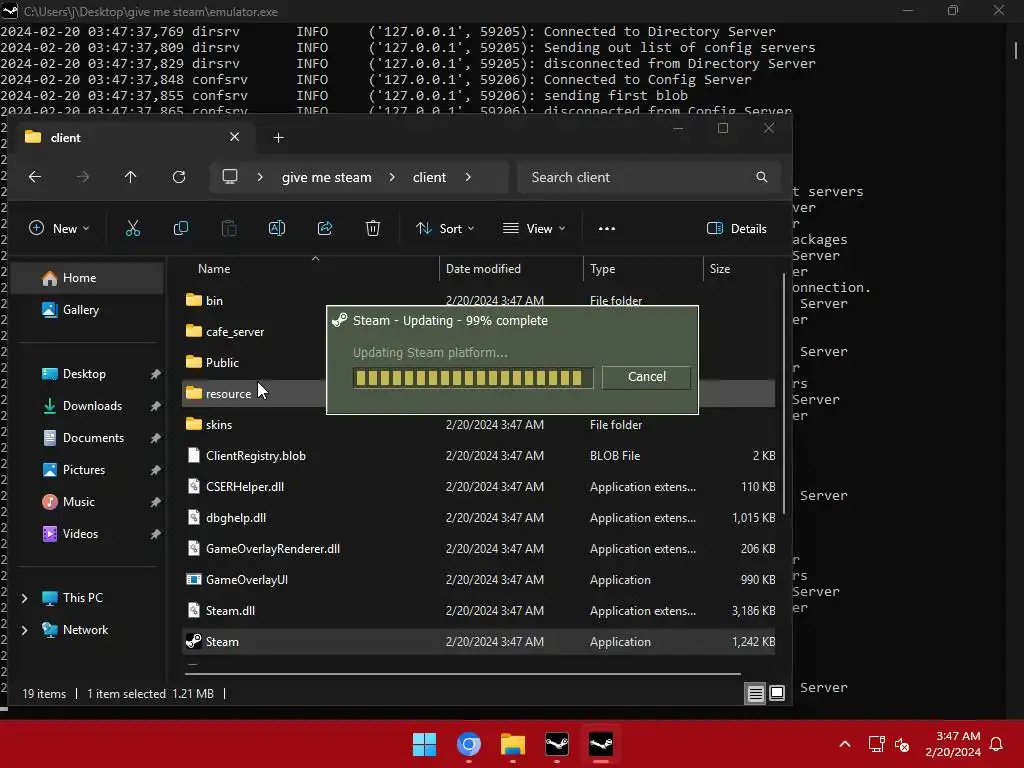Go back with the left arrow
This screenshot has width=1024, height=768.
coord(35,177)
